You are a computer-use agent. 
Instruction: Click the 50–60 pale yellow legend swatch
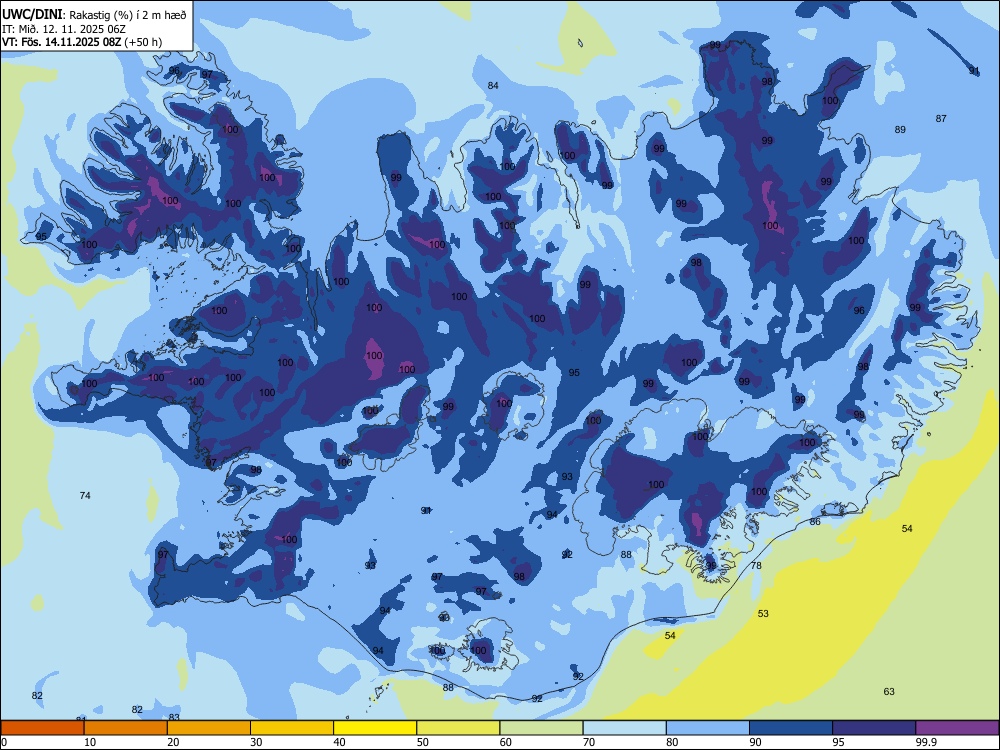click(x=458, y=728)
